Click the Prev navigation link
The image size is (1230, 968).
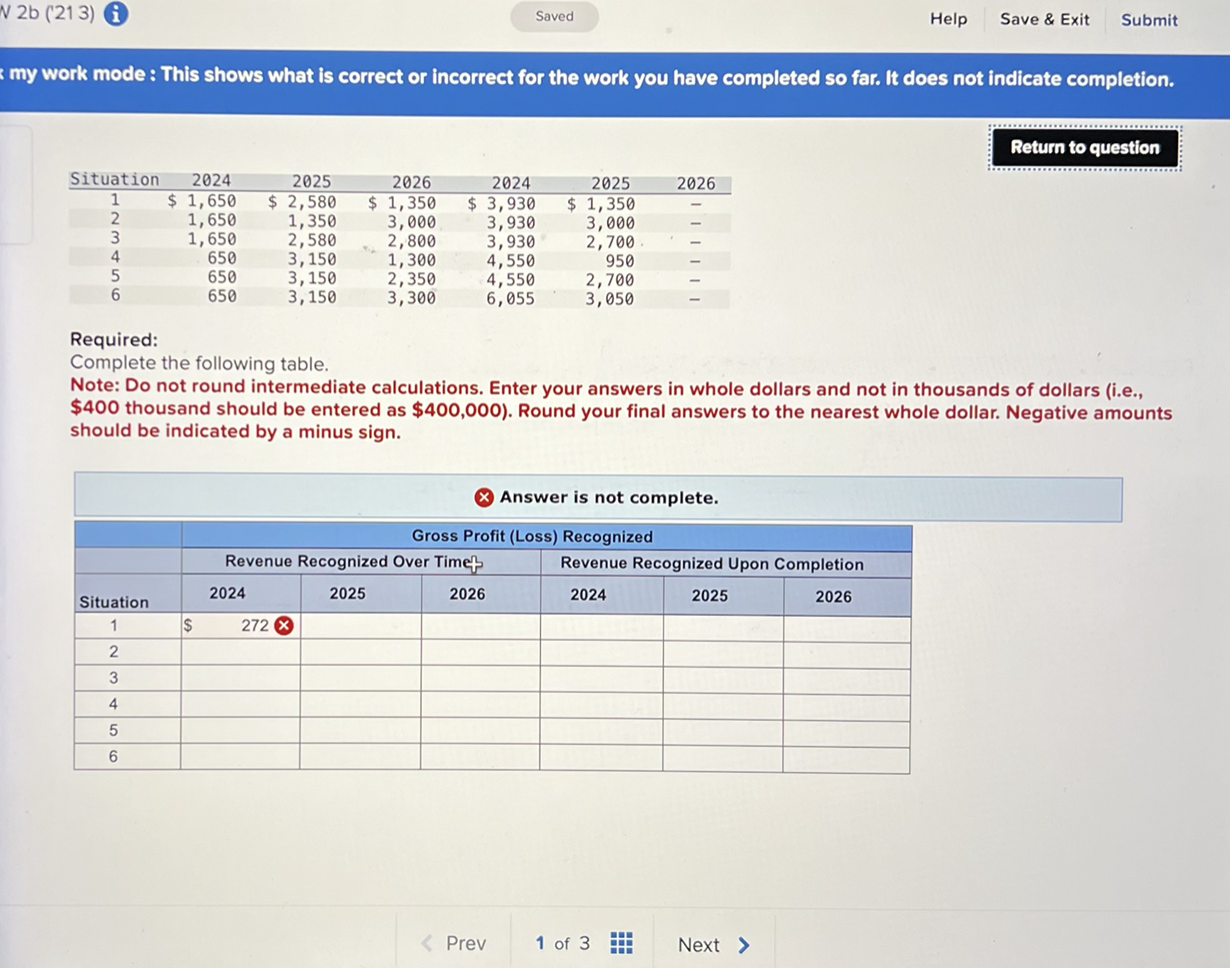pos(466,943)
